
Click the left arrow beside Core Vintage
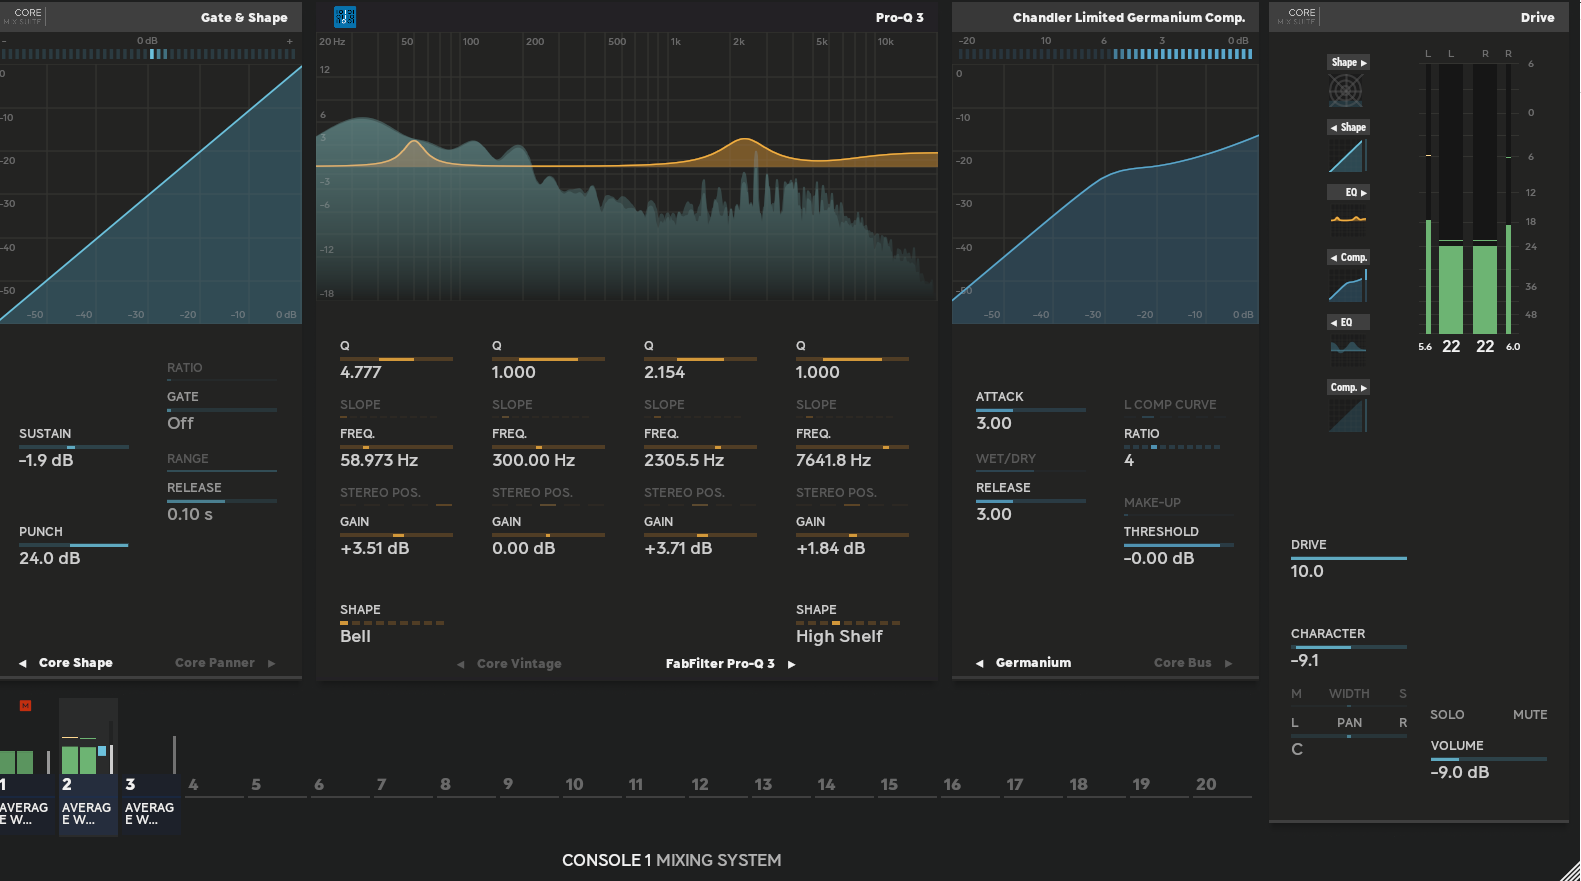click(460, 664)
